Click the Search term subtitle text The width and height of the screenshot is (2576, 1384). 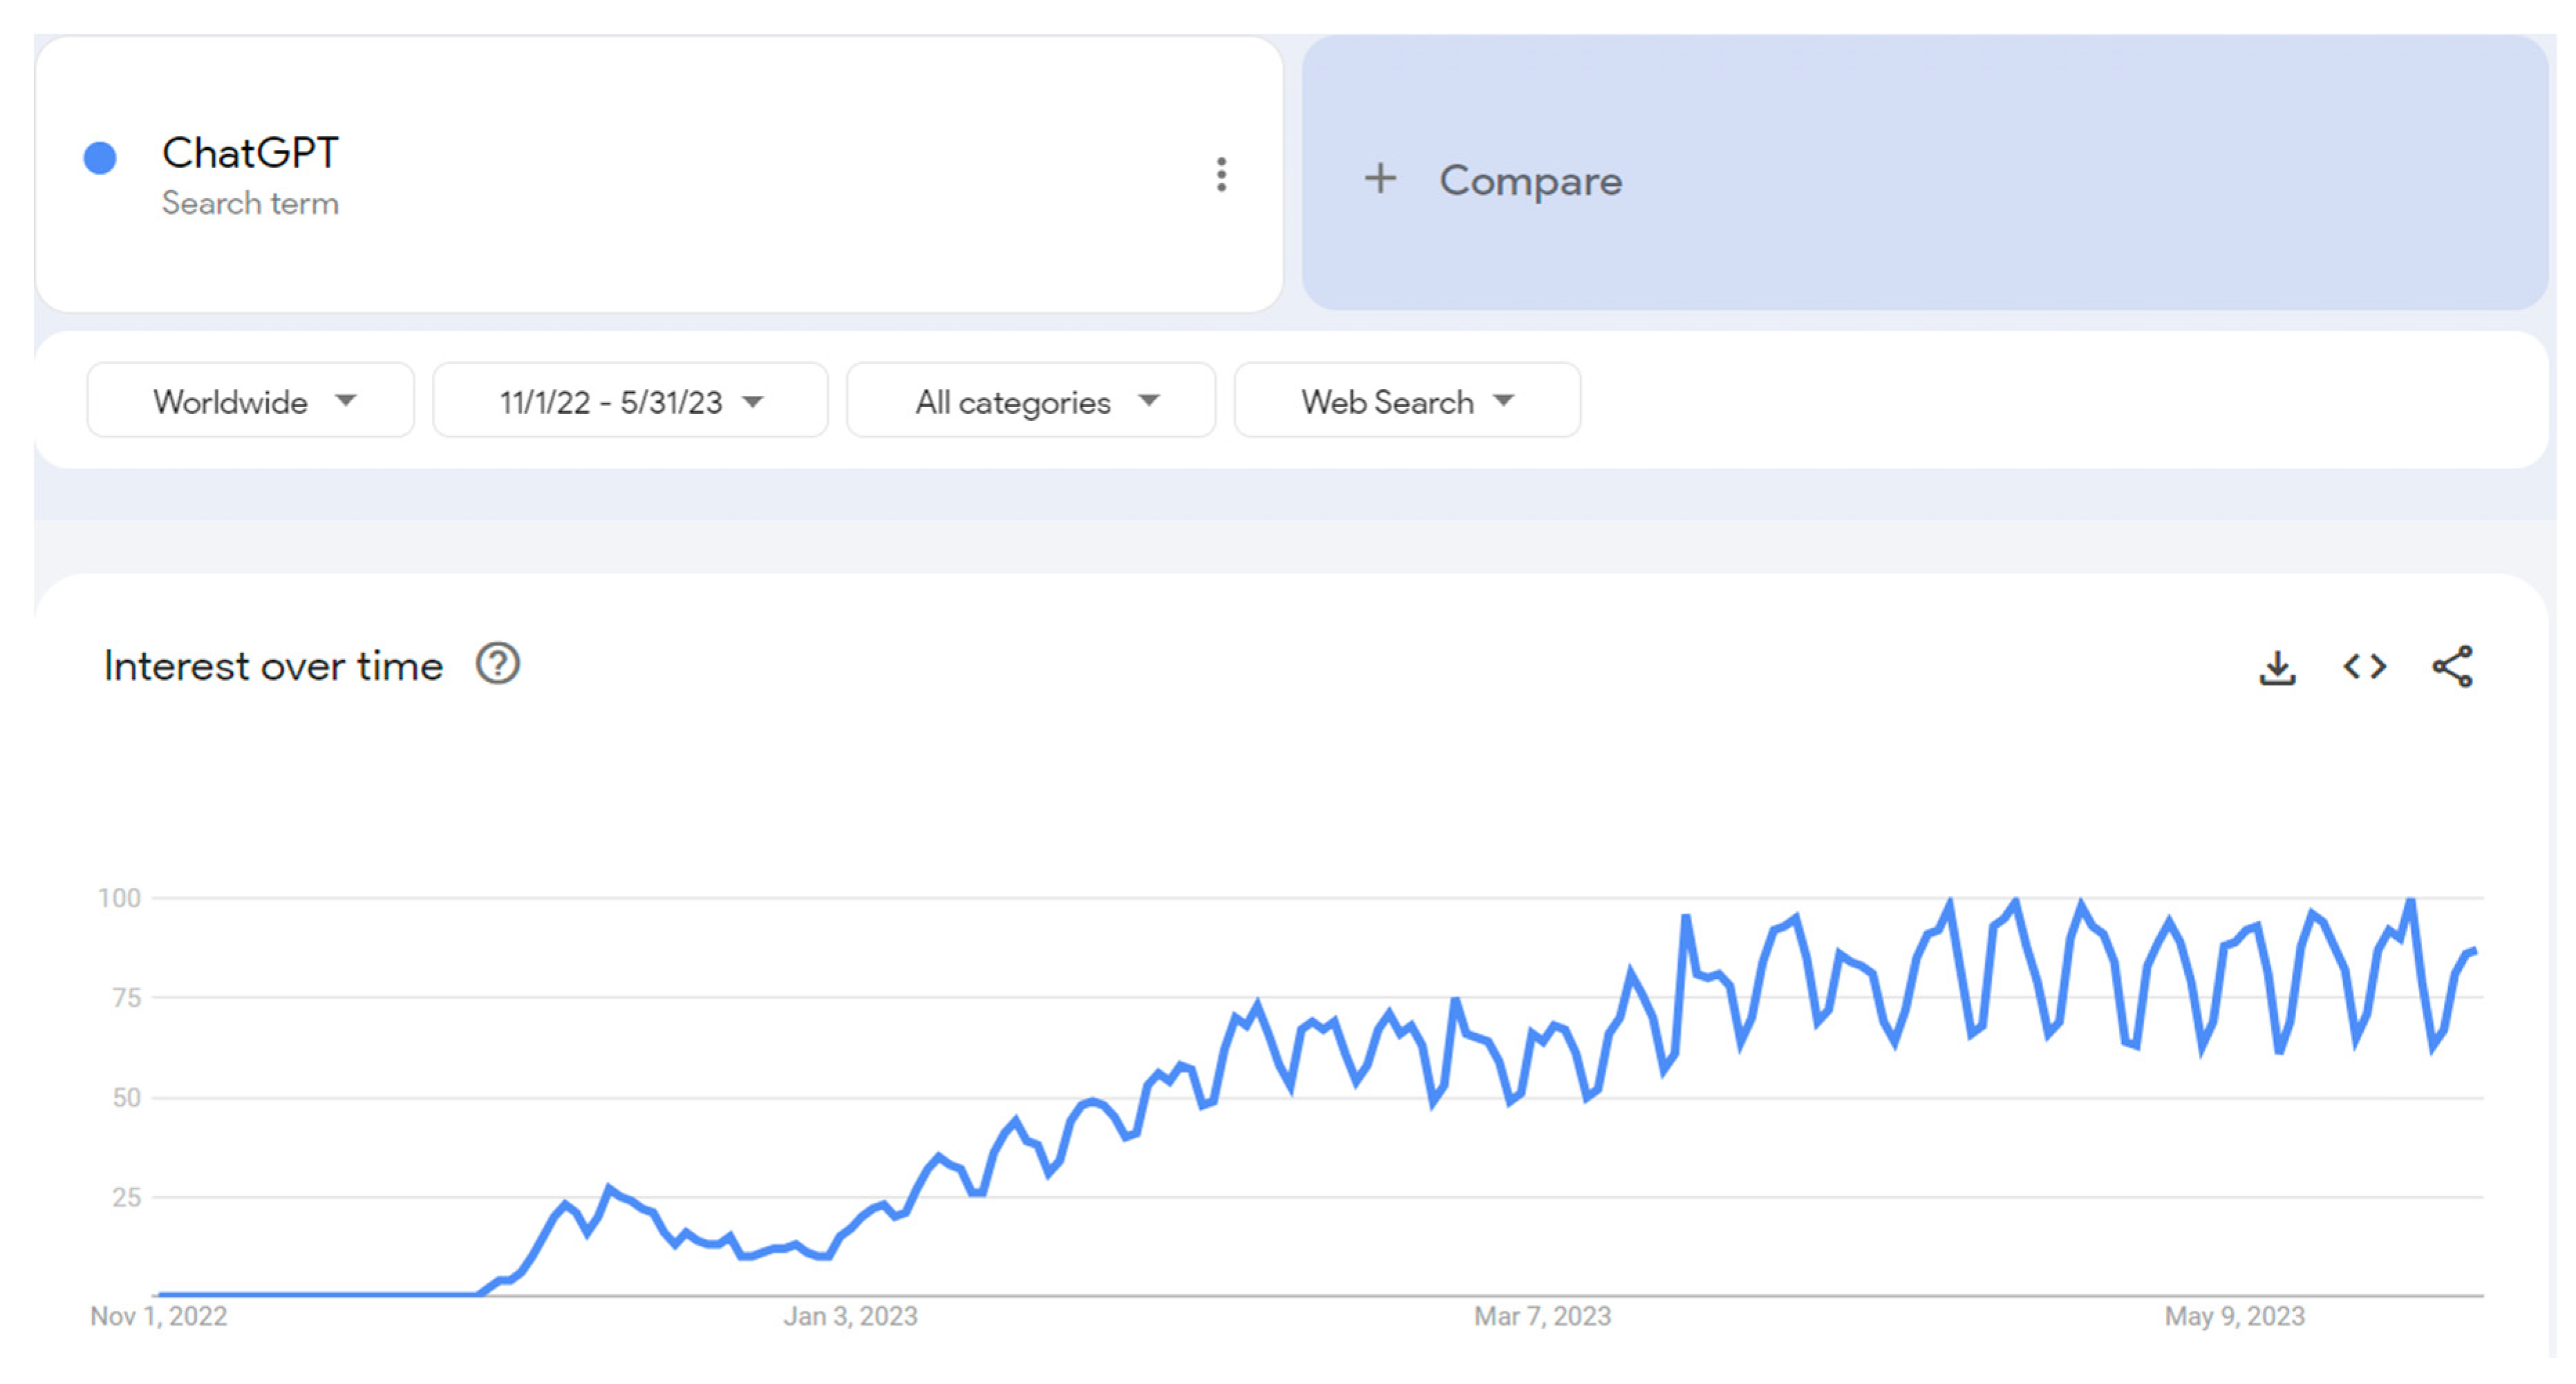click(250, 203)
